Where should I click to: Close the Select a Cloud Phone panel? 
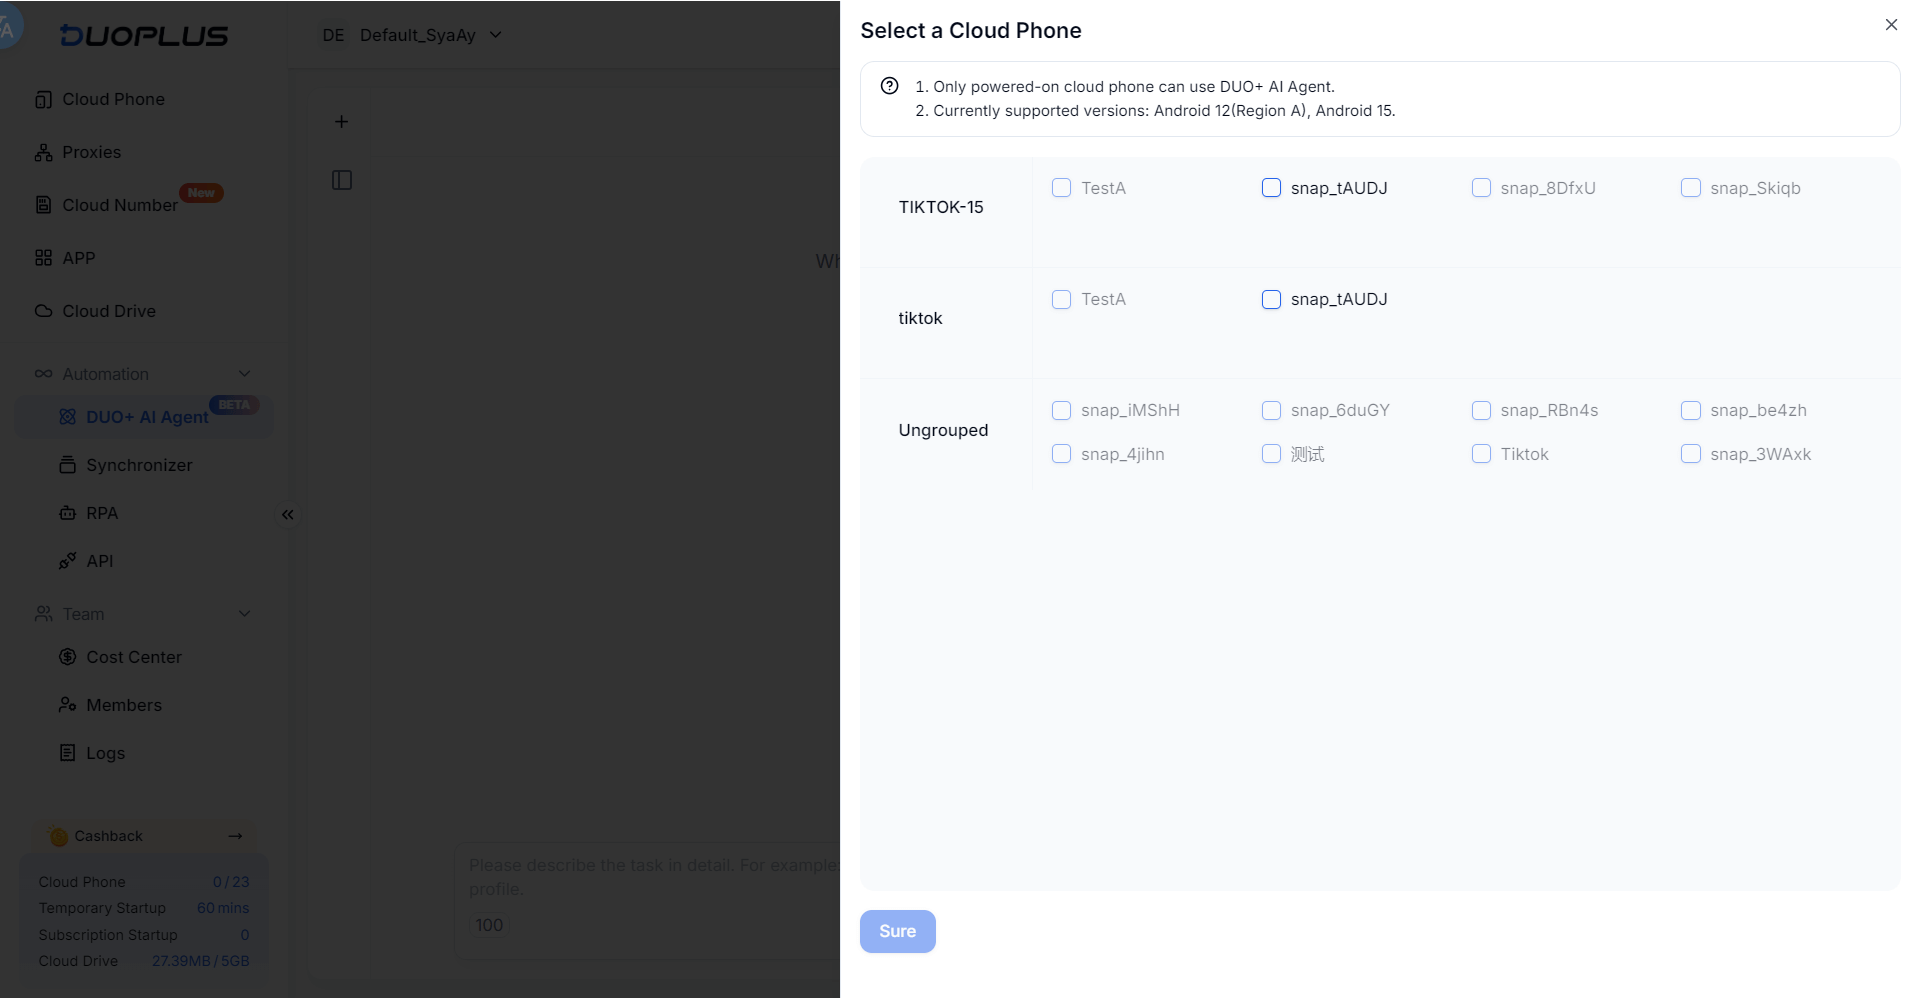[1890, 25]
